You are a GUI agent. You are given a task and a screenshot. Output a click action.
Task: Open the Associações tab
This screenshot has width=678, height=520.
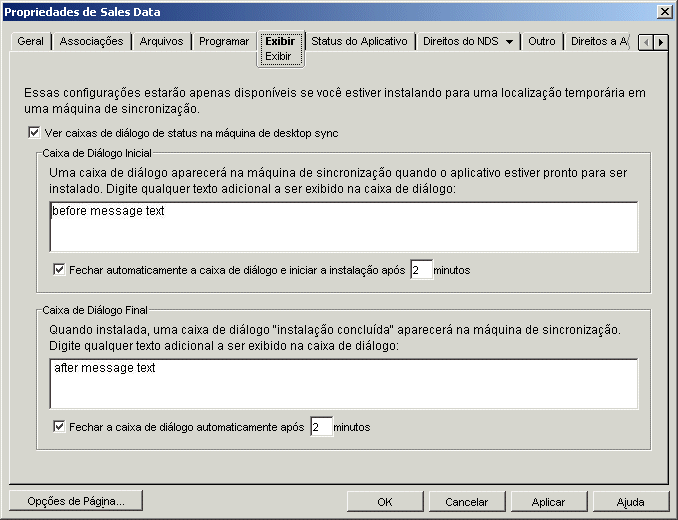point(91,41)
